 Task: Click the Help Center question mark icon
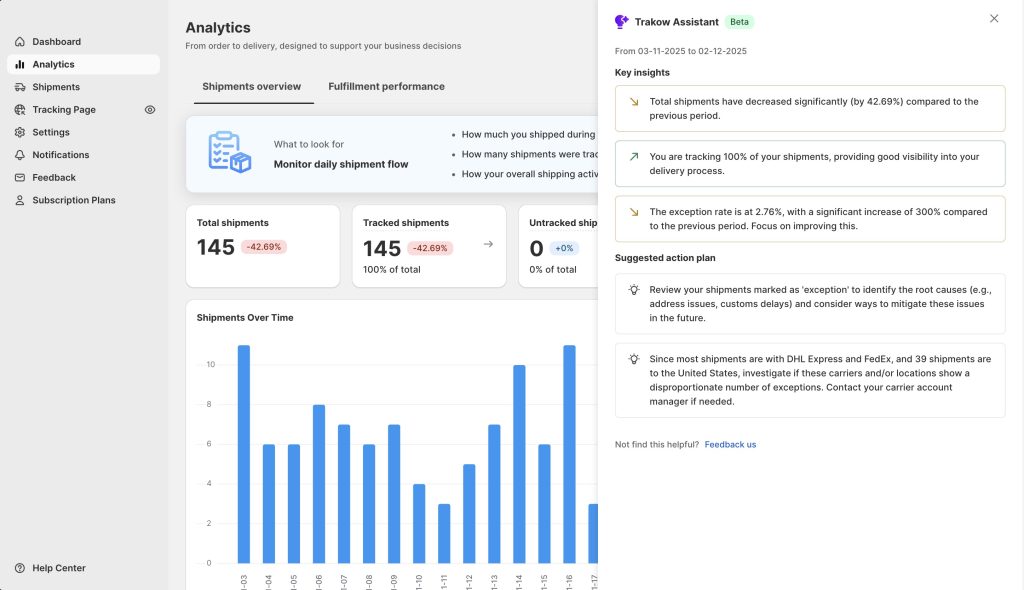coord(20,568)
